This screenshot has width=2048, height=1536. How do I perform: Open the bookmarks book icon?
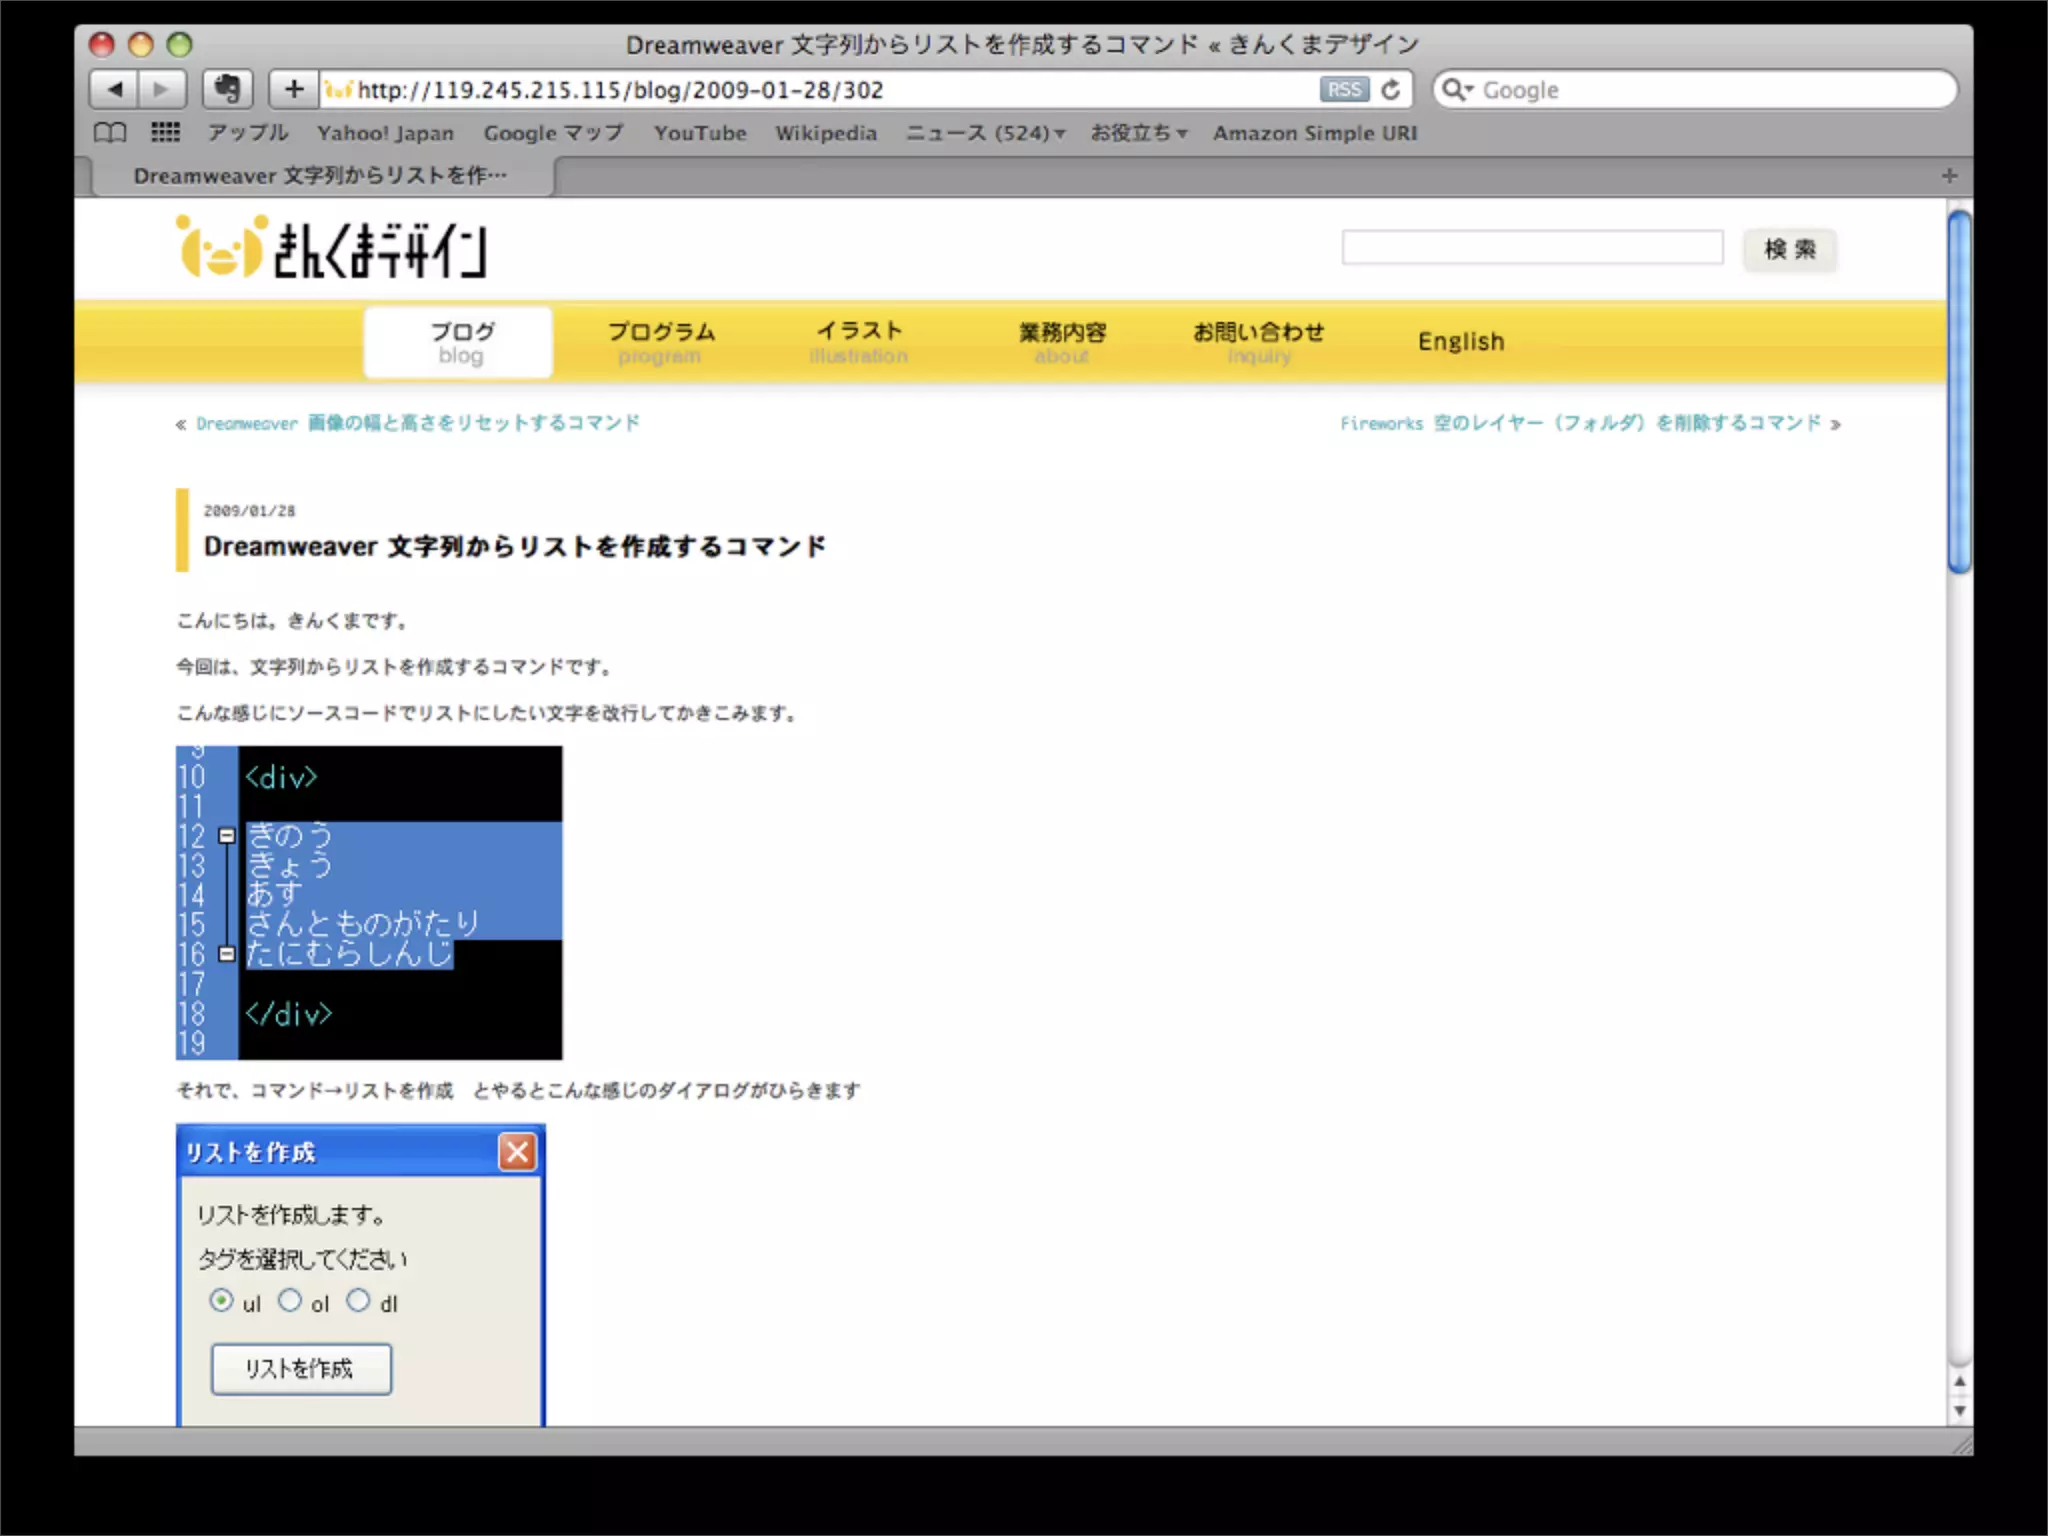pyautogui.click(x=110, y=133)
